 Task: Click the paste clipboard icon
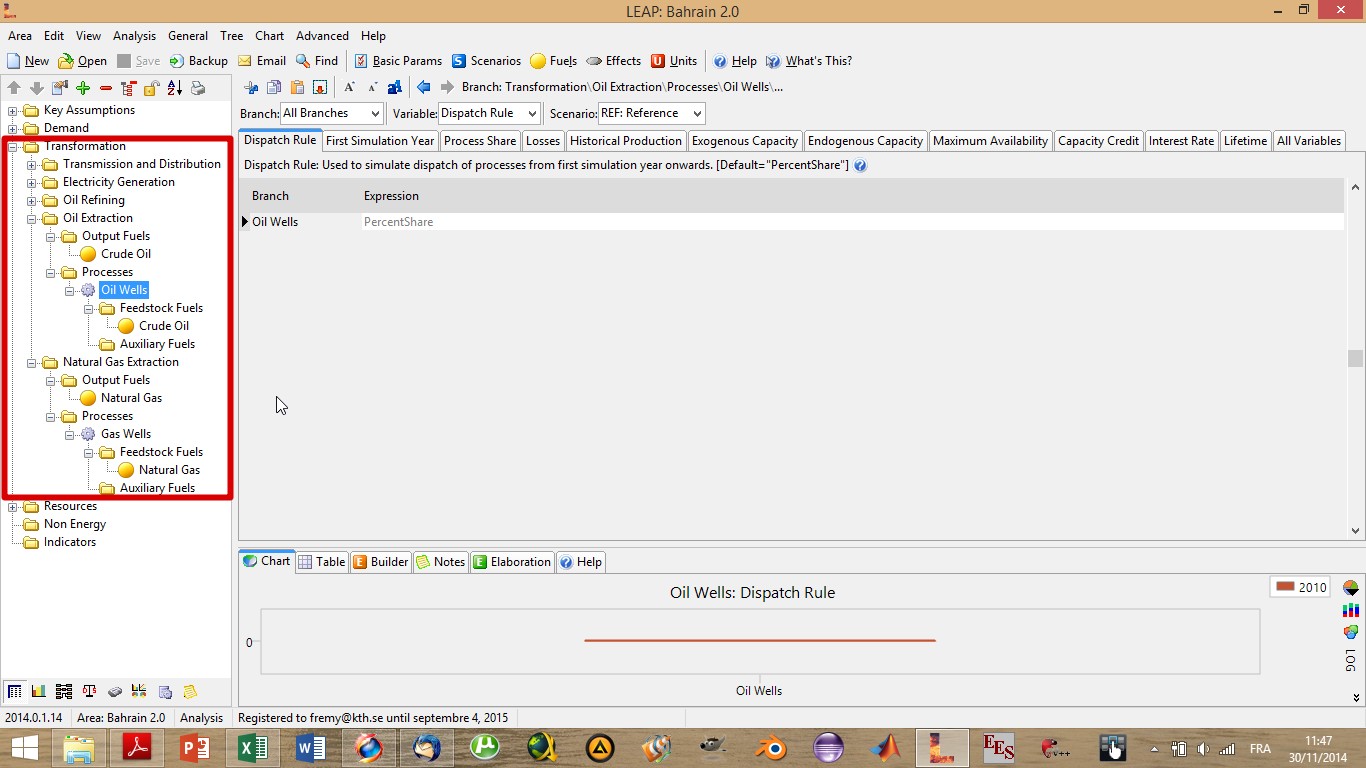click(297, 87)
